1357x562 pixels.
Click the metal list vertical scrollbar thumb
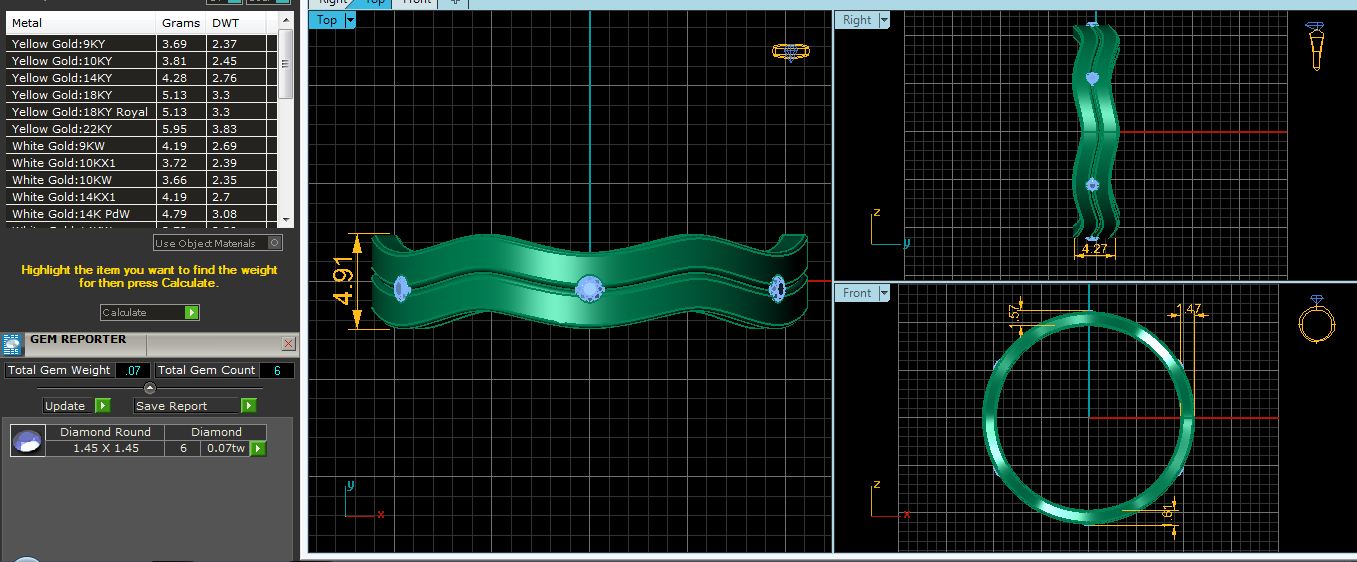coord(286,64)
